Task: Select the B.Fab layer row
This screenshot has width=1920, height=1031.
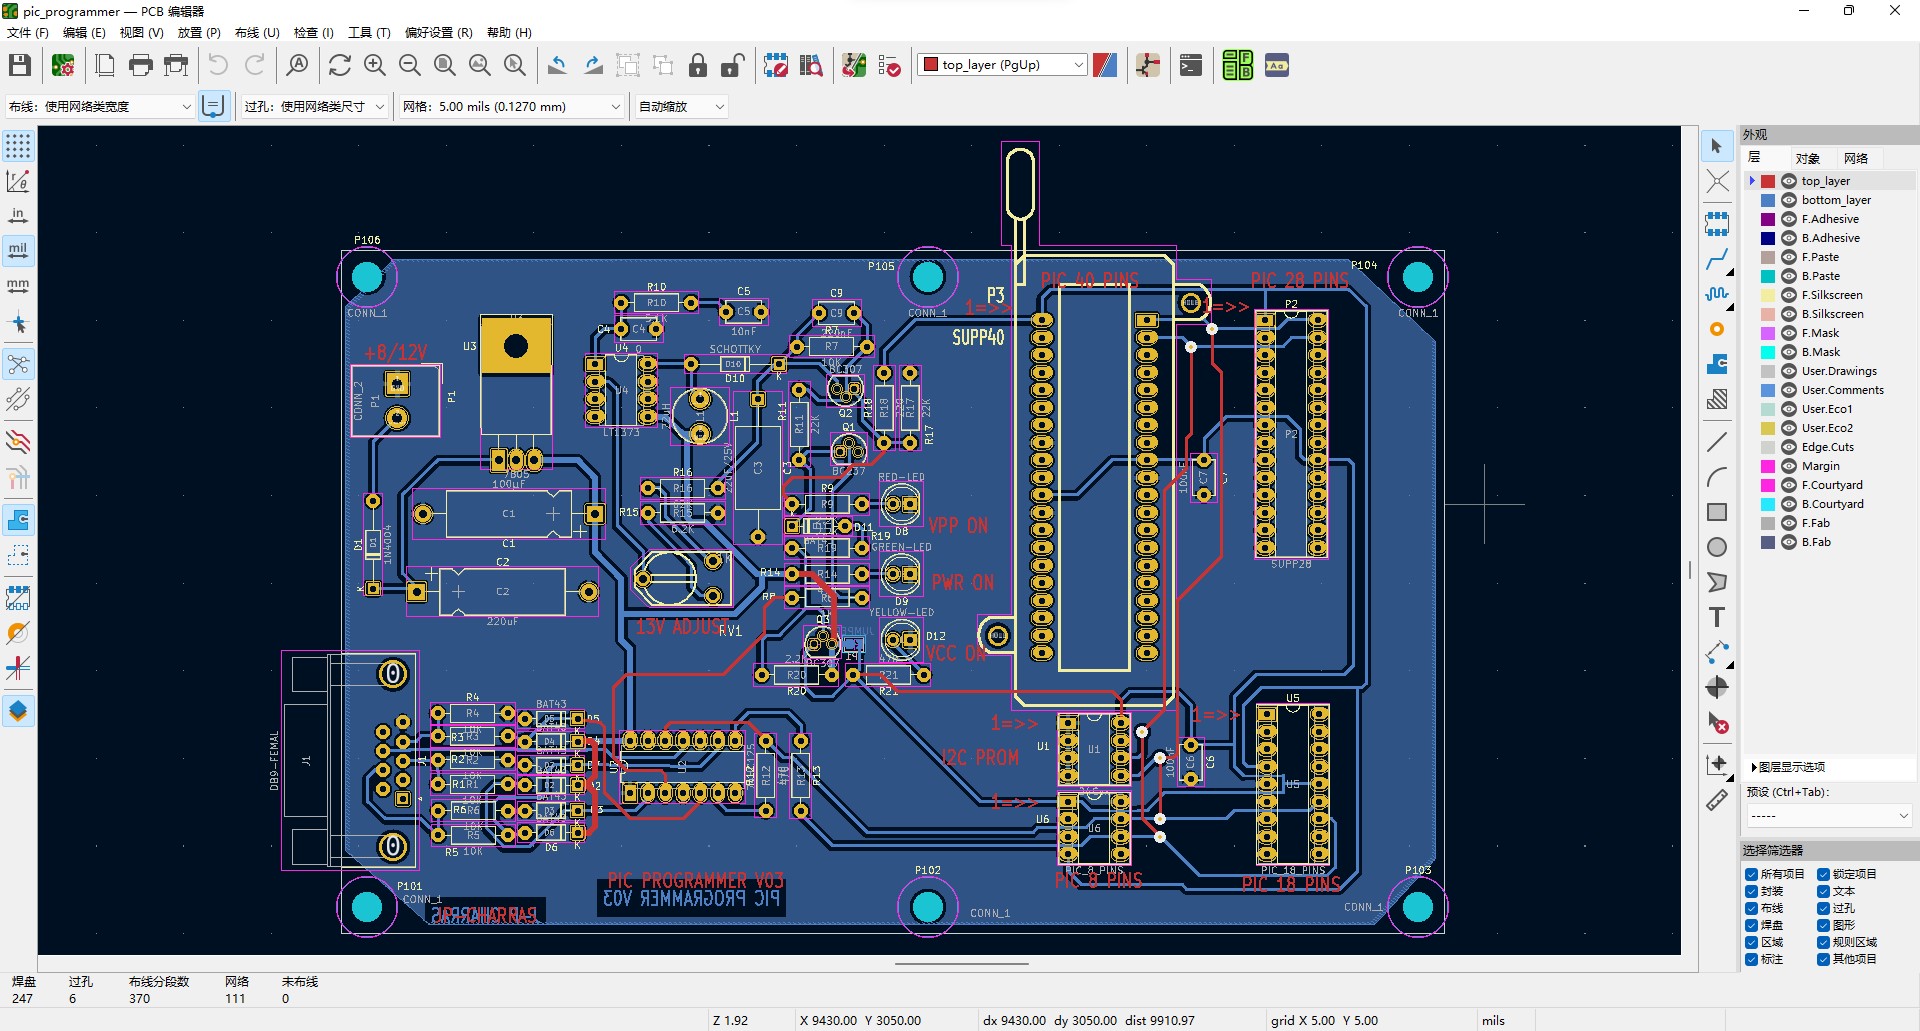Action: pos(1829,542)
